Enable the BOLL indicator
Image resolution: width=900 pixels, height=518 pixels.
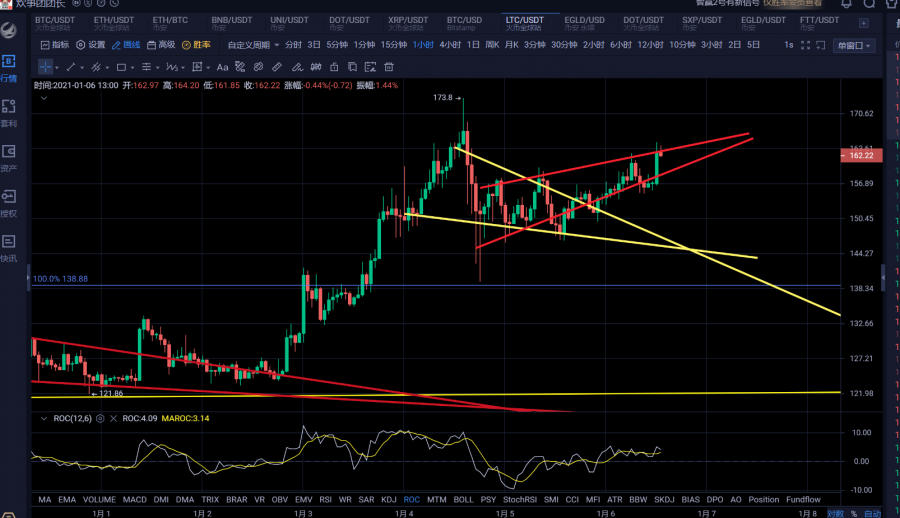463,500
